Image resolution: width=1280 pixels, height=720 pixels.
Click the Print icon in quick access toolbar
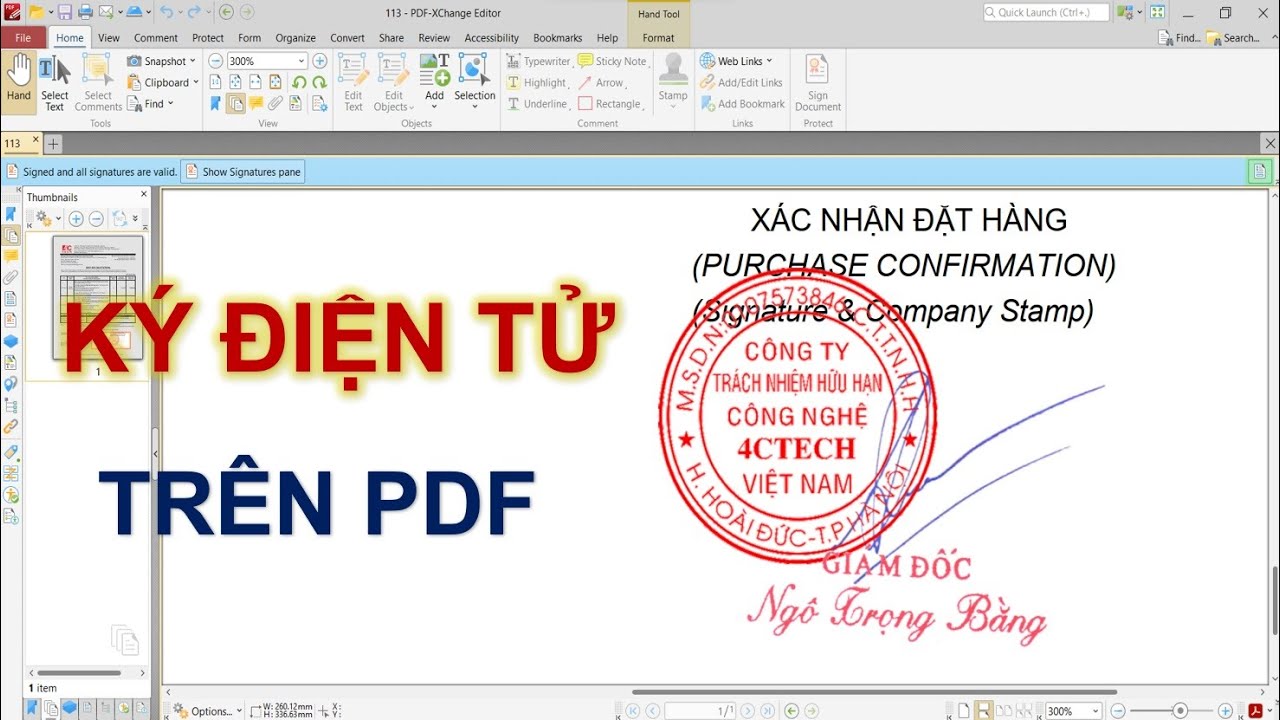point(85,12)
